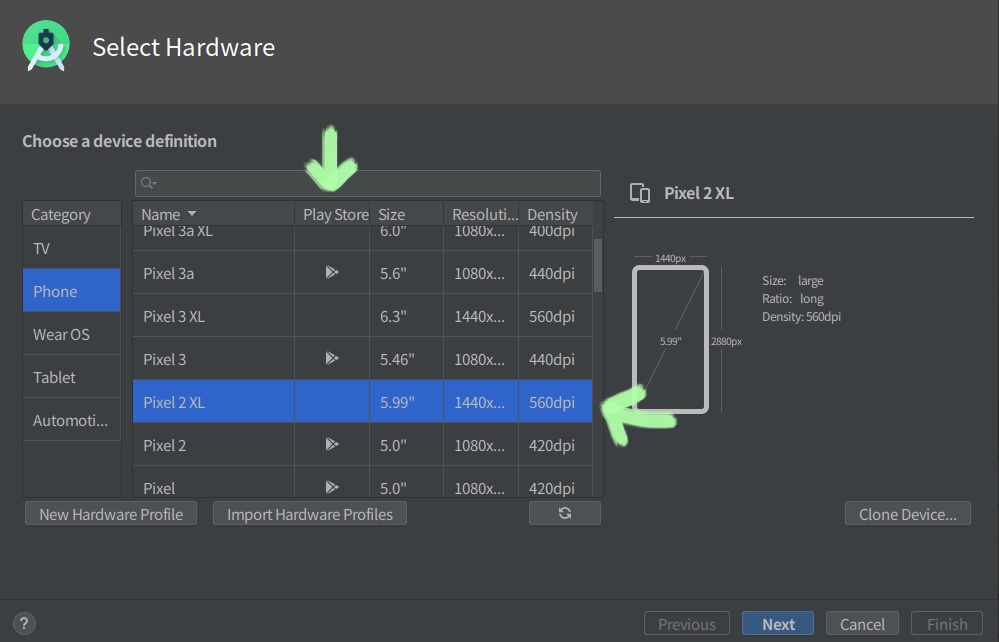This screenshot has height=642, width=999.
Task: Click the device list scrollbar thumb
Action: (x=598, y=266)
